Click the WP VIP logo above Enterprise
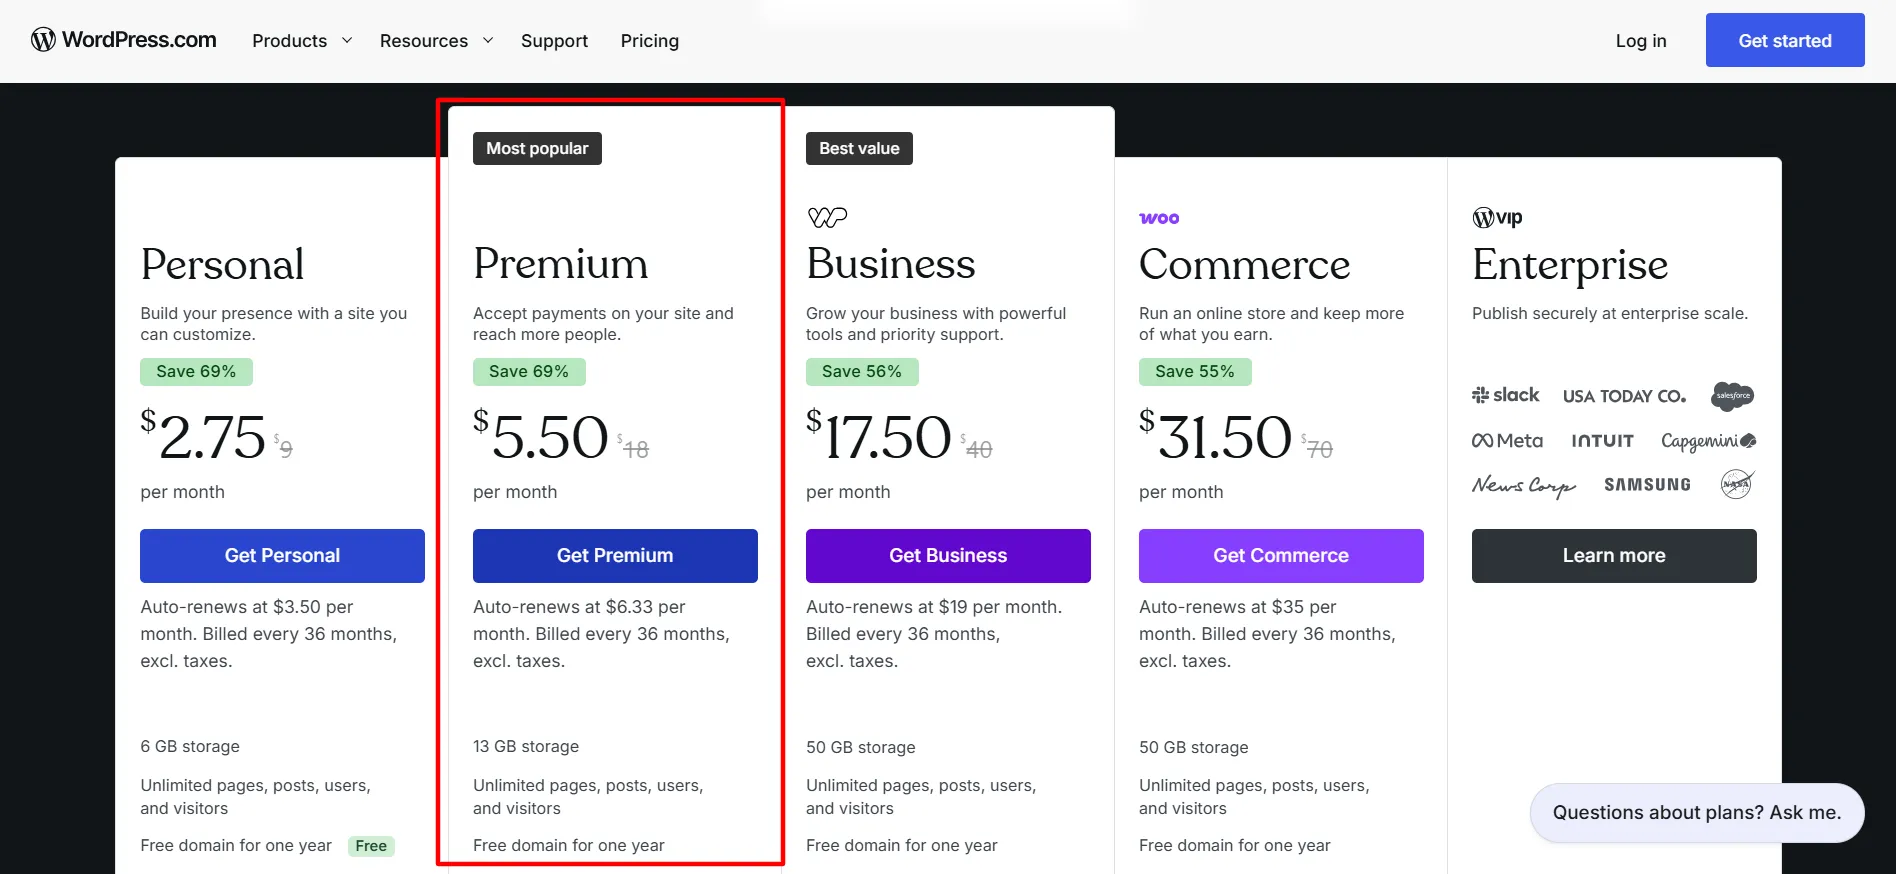The image size is (1896, 874). pos(1497,217)
